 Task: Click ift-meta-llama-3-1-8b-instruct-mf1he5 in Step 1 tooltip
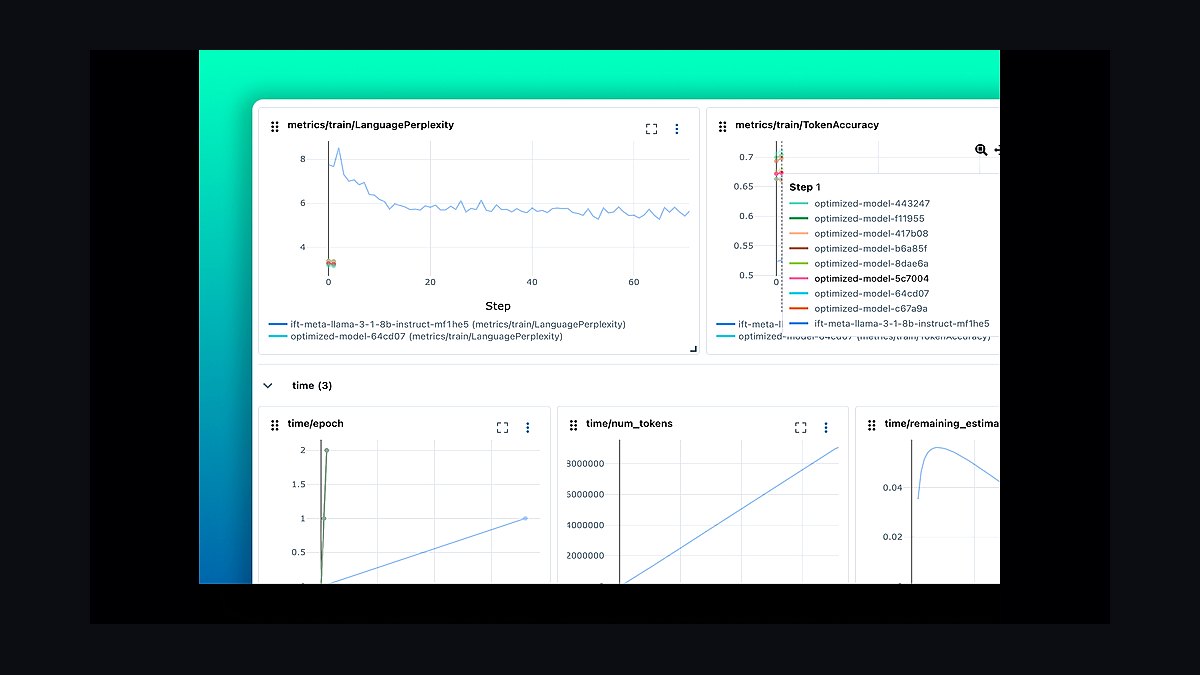[890, 324]
